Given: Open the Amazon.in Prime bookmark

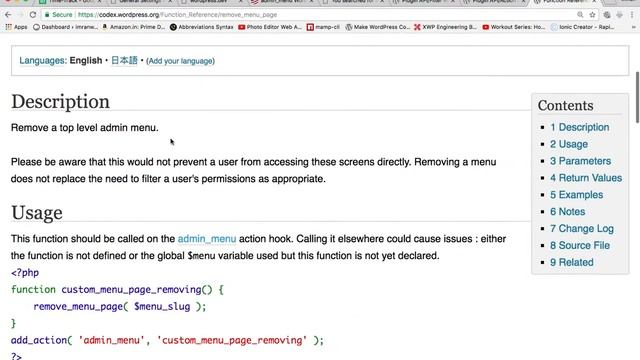Looking at the screenshot, I should point(133,27).
